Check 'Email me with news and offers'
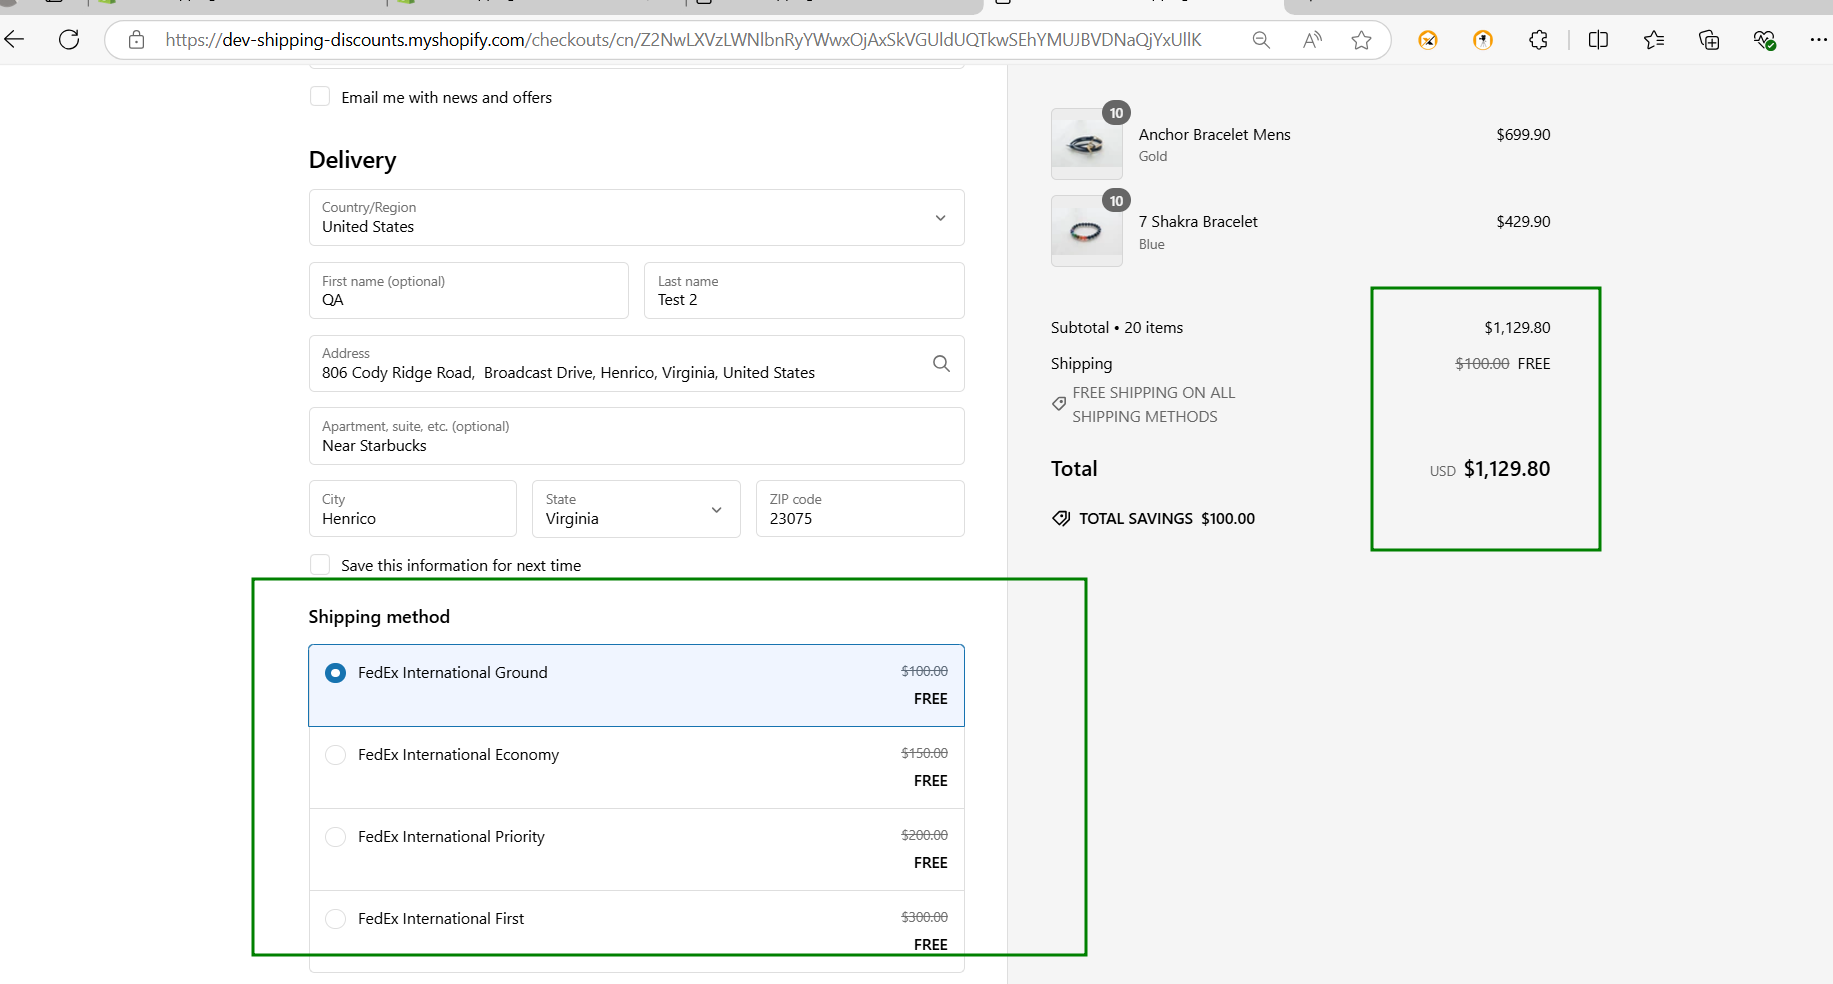Image resolution: width=1833 pixels, height=984 pixels. tap(320, 97)
